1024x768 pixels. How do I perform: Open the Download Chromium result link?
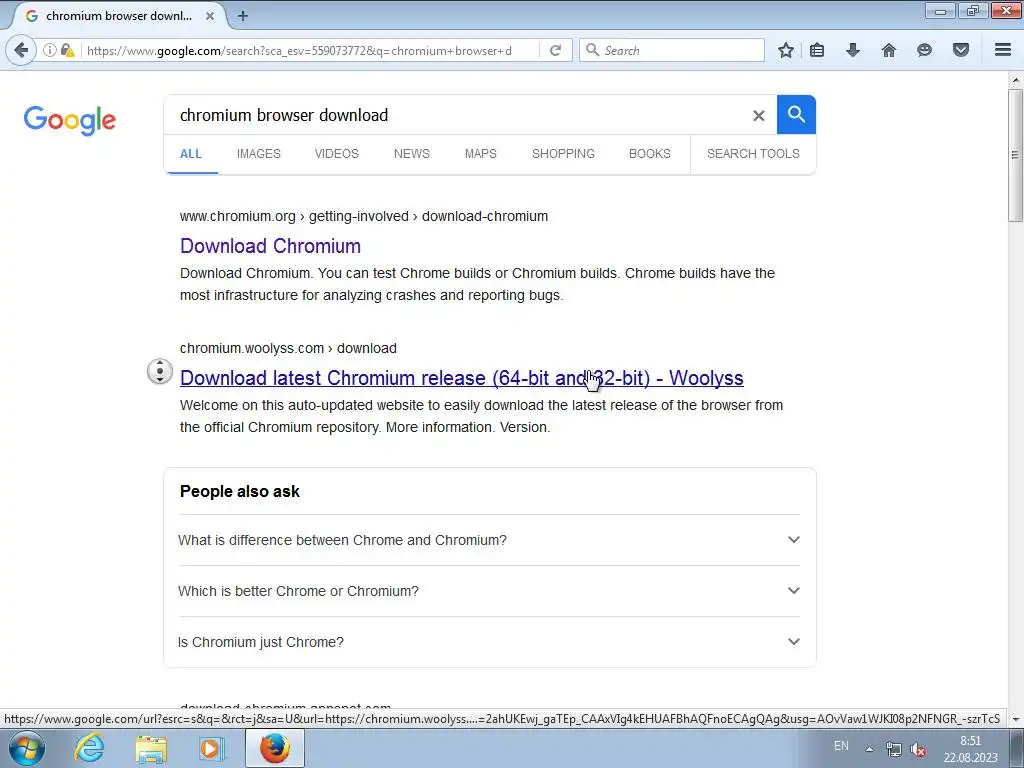pos(270,246)
